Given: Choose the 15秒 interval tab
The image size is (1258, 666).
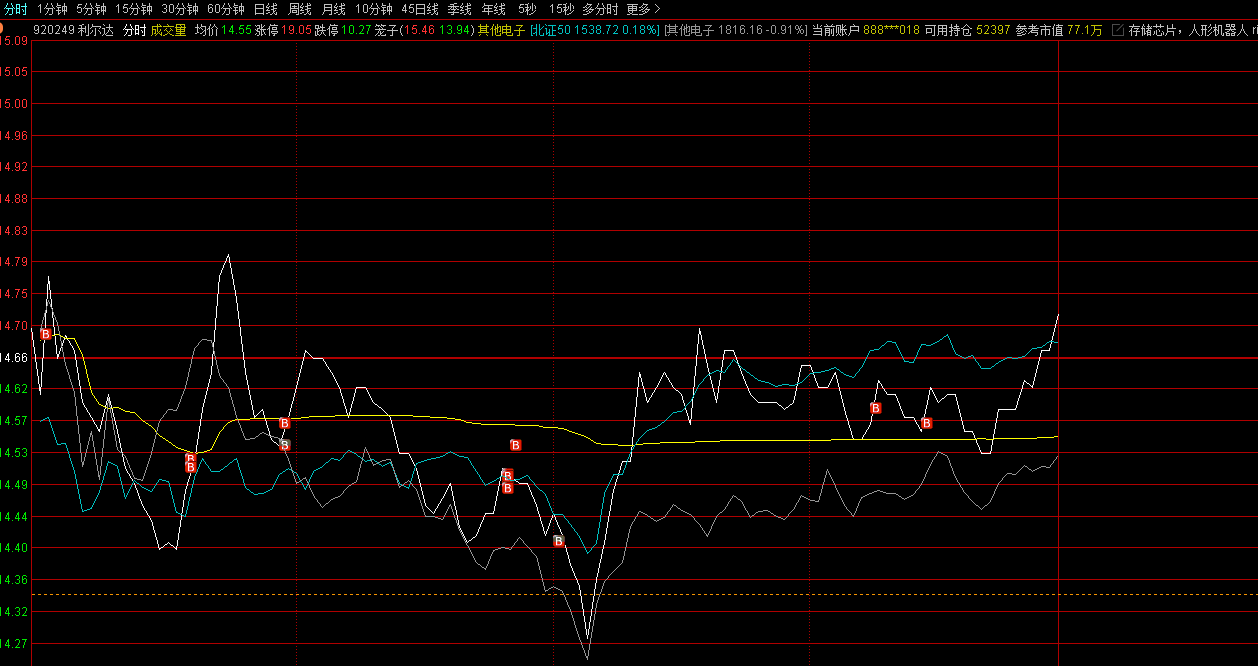Looking at the screenshot, I should coord(561,9).
